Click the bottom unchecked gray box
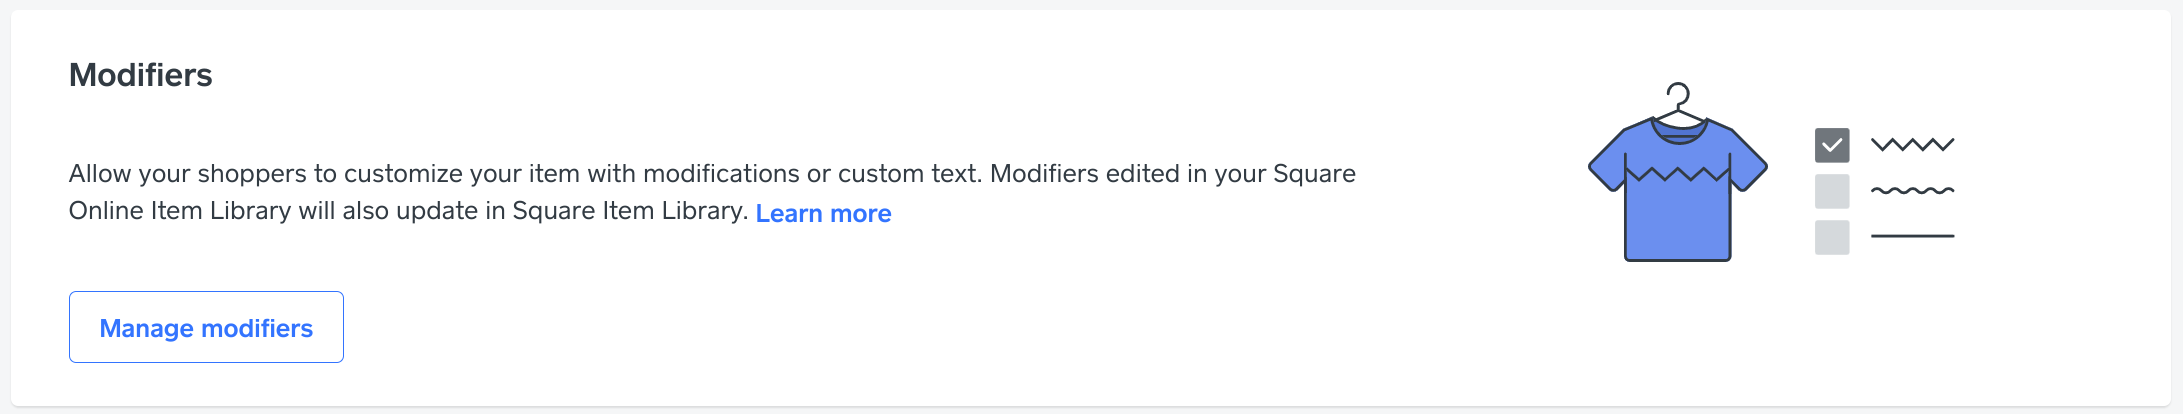This screenshot has height=414, width=2183. tap(1832, 237)
